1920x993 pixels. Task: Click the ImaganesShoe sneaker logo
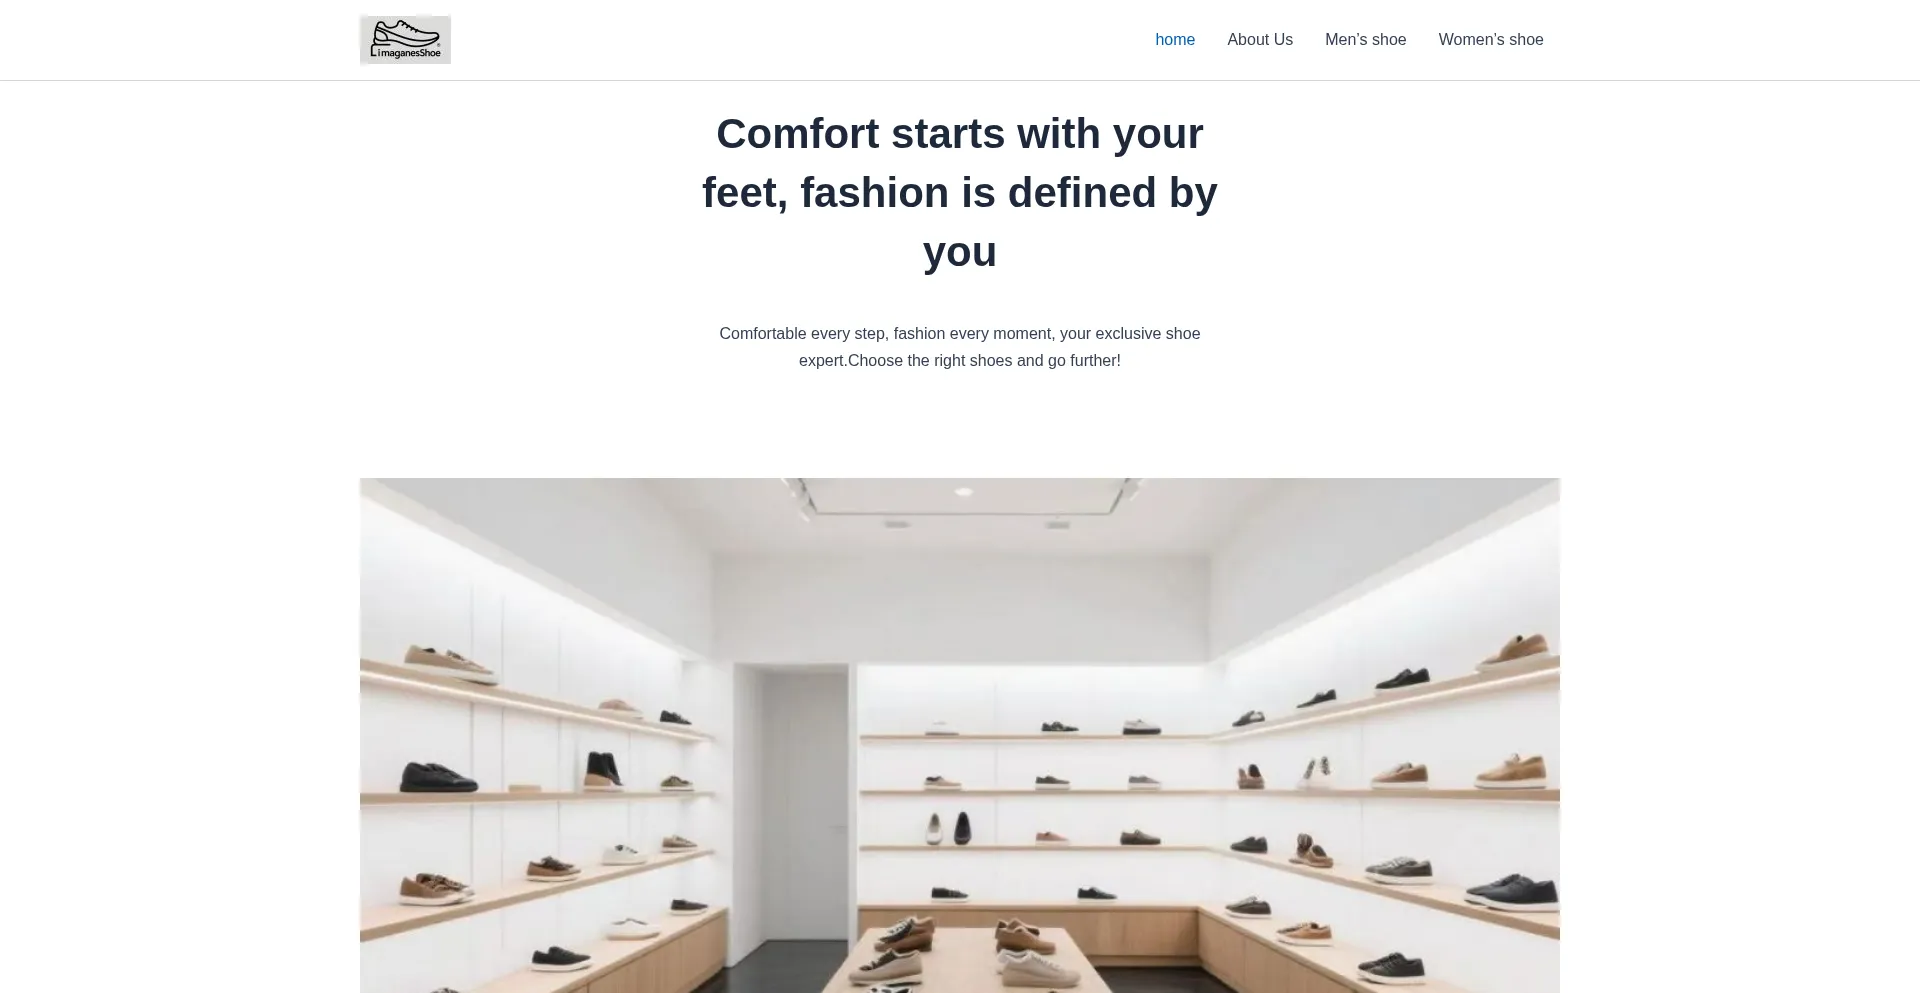click(405, 40)
